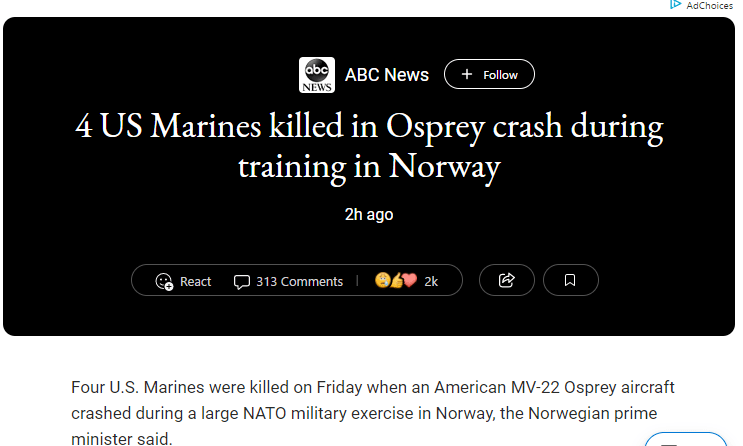743x446 pixels.
Task: Click the plus icon in the Follow button
Action: coord(466,75)
